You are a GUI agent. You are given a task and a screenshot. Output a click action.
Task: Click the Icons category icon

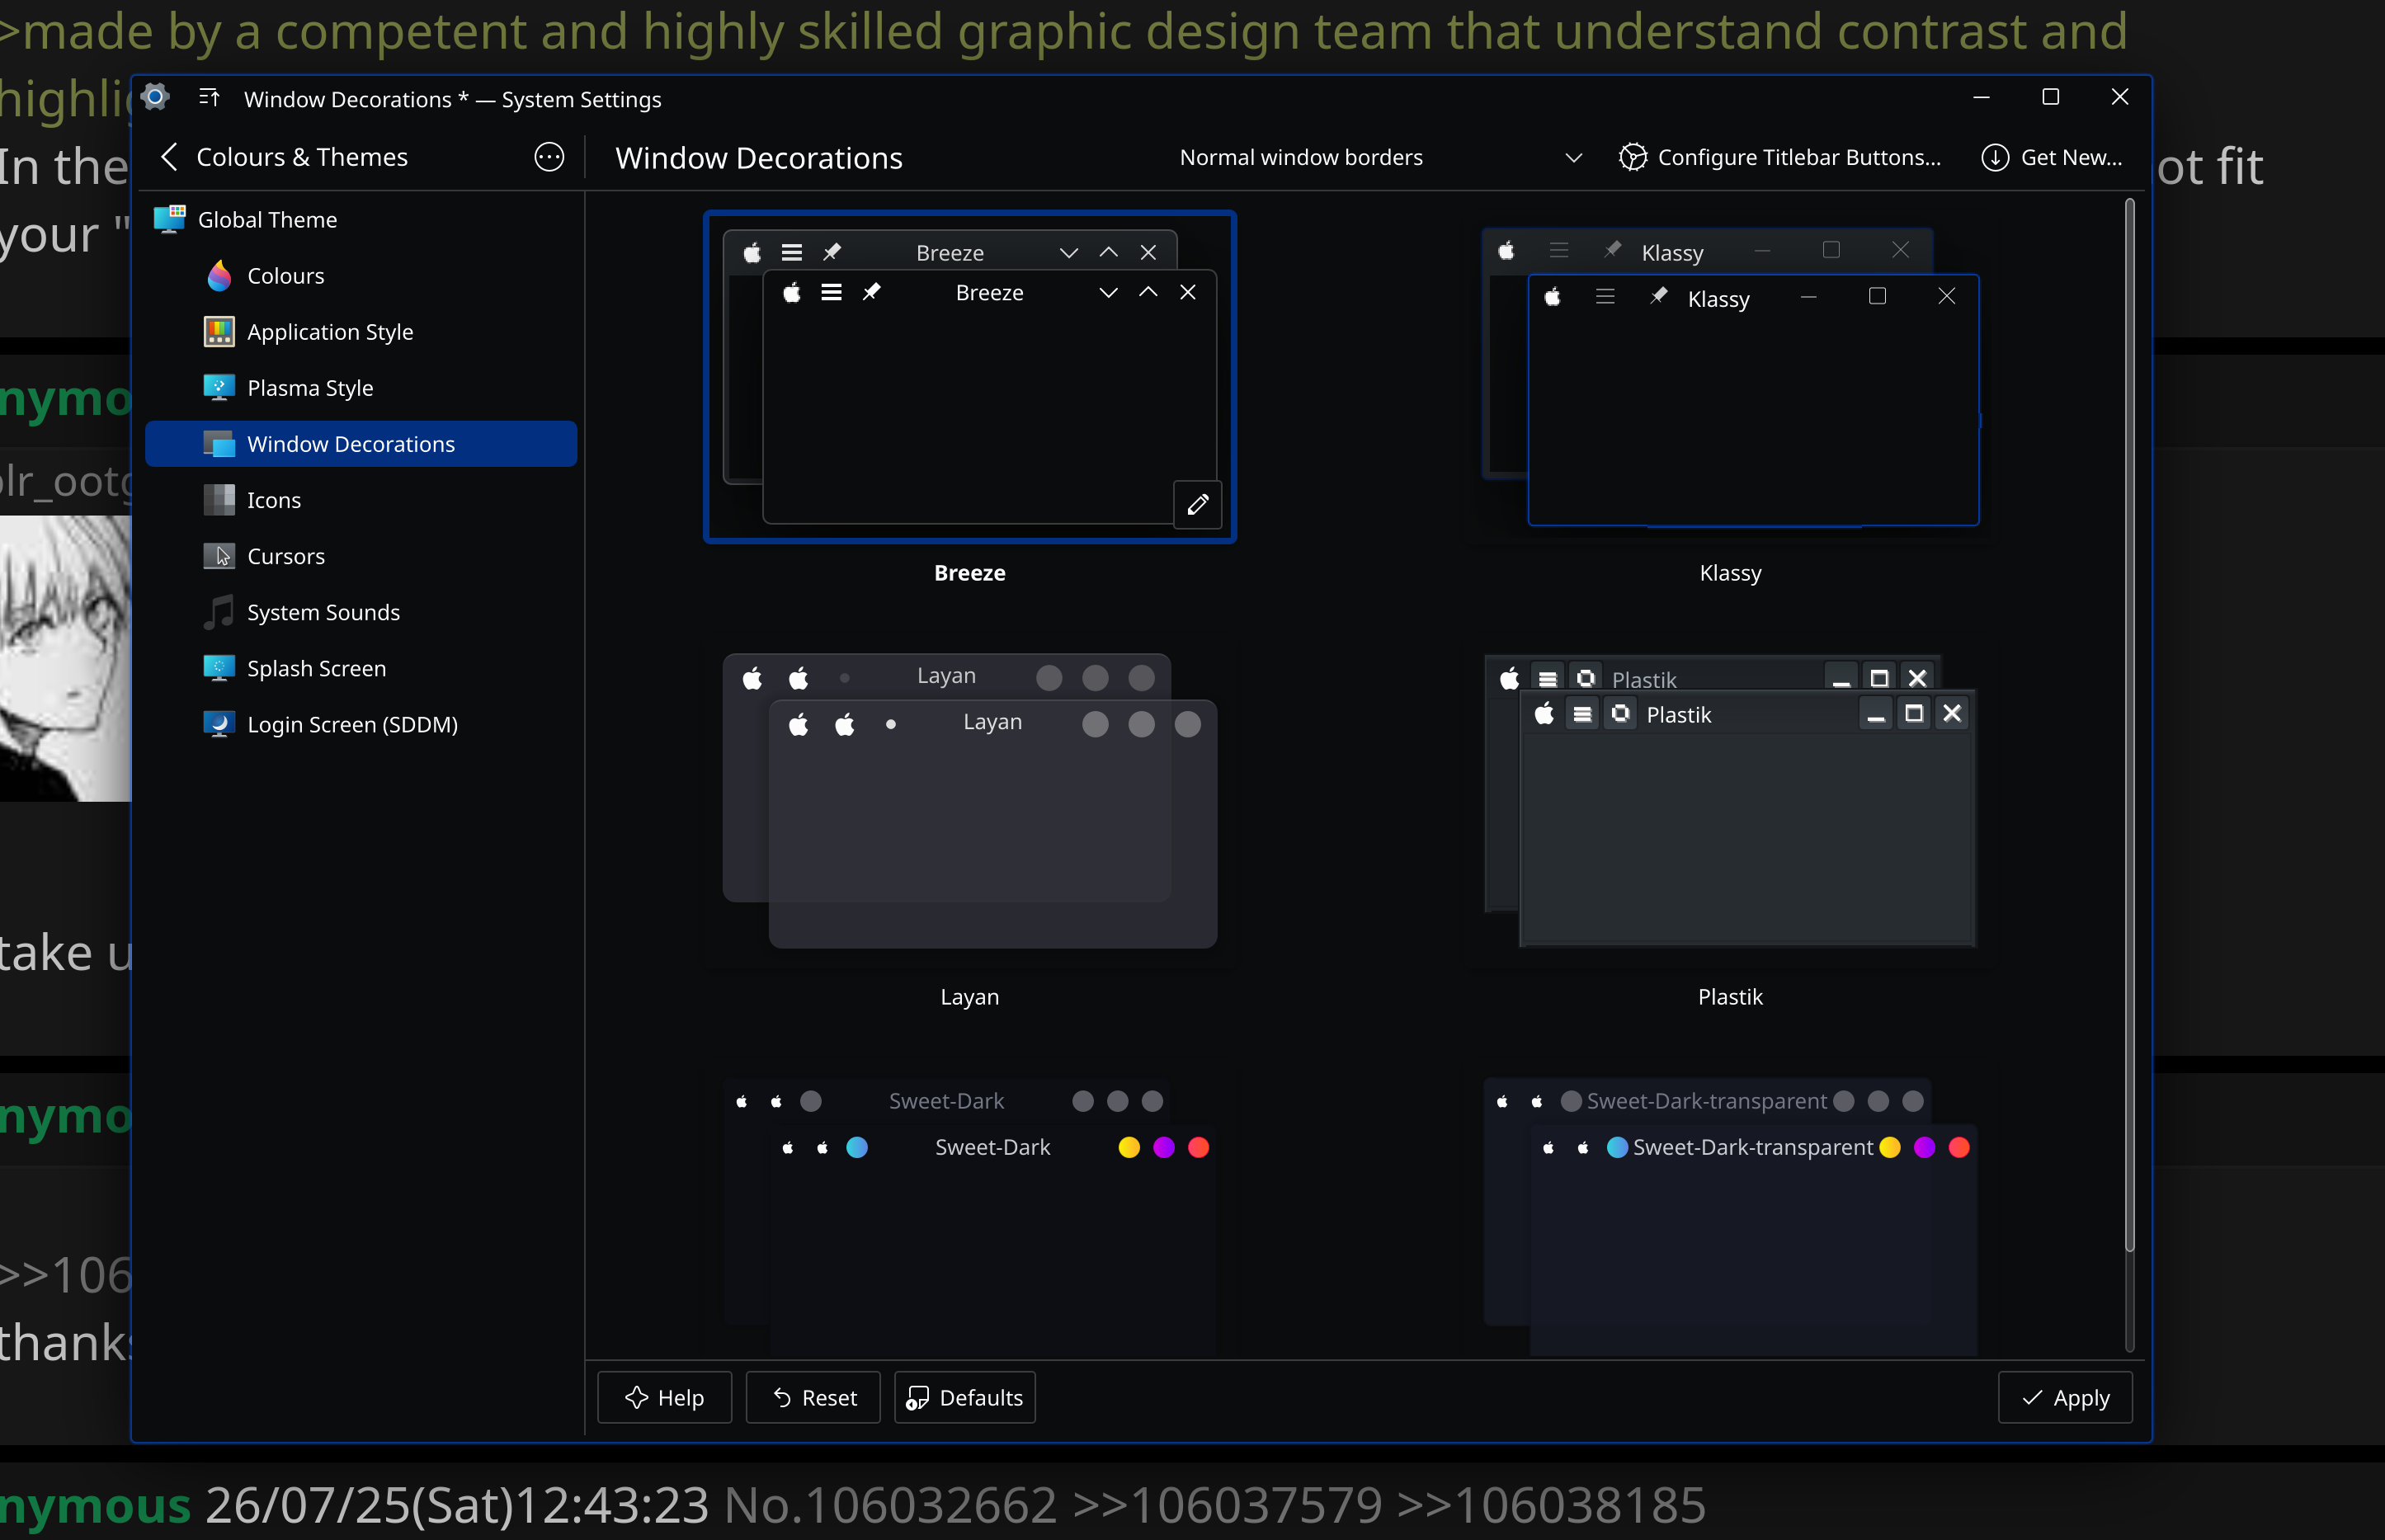tap(219, 499)
